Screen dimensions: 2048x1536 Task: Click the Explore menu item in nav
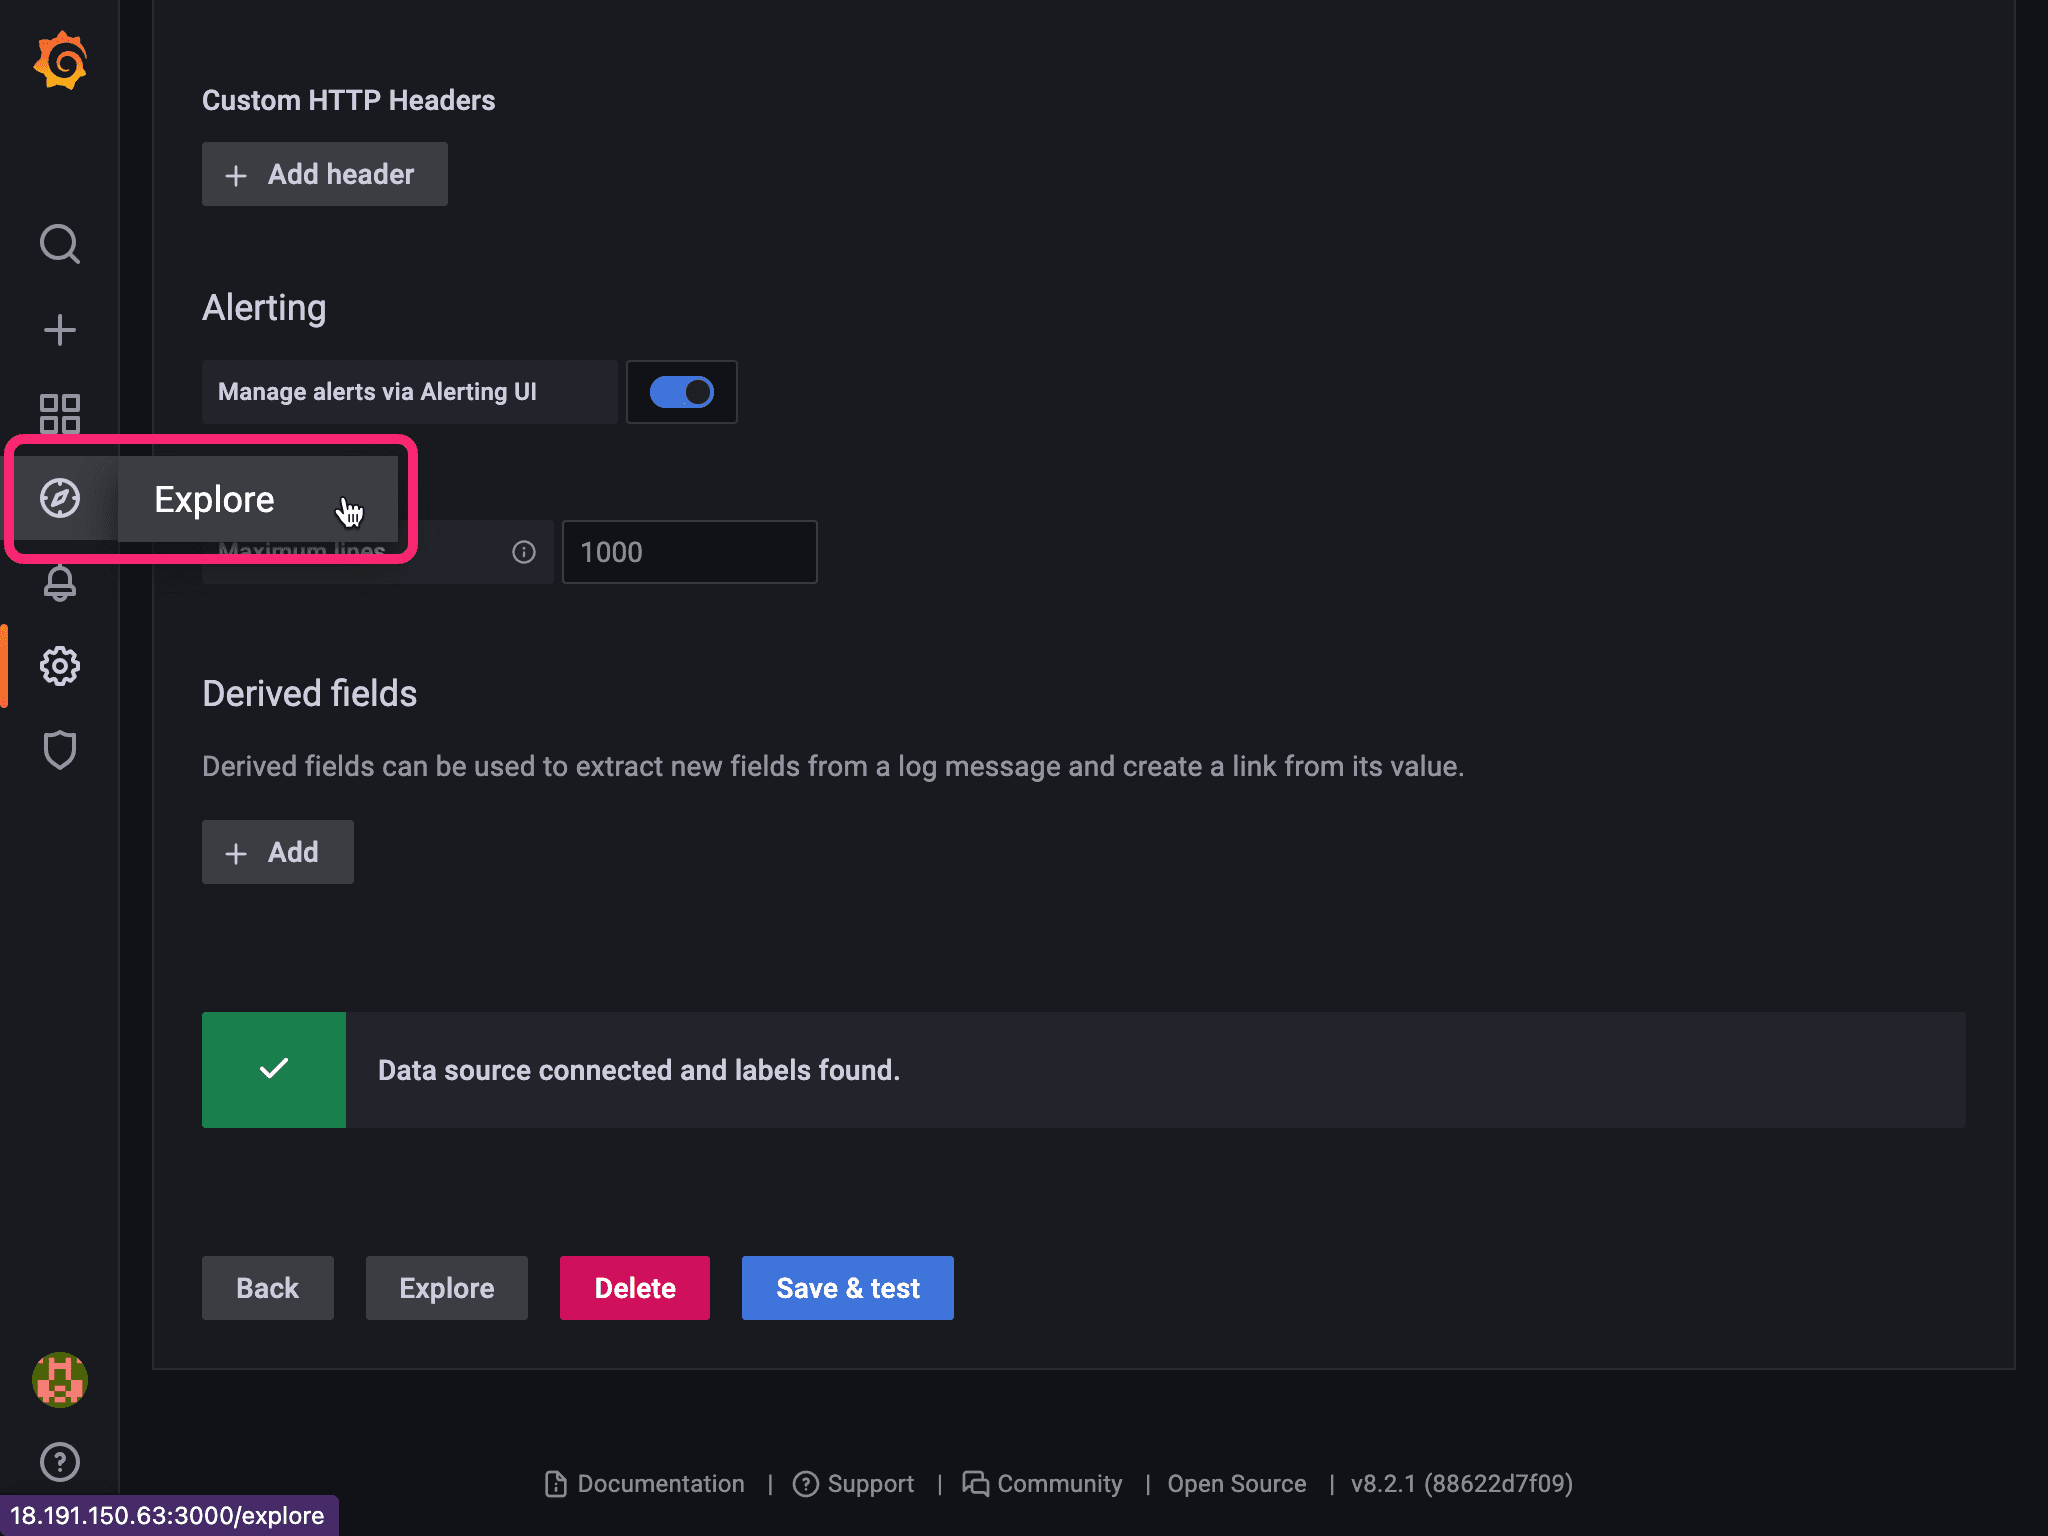click(213, 499)
